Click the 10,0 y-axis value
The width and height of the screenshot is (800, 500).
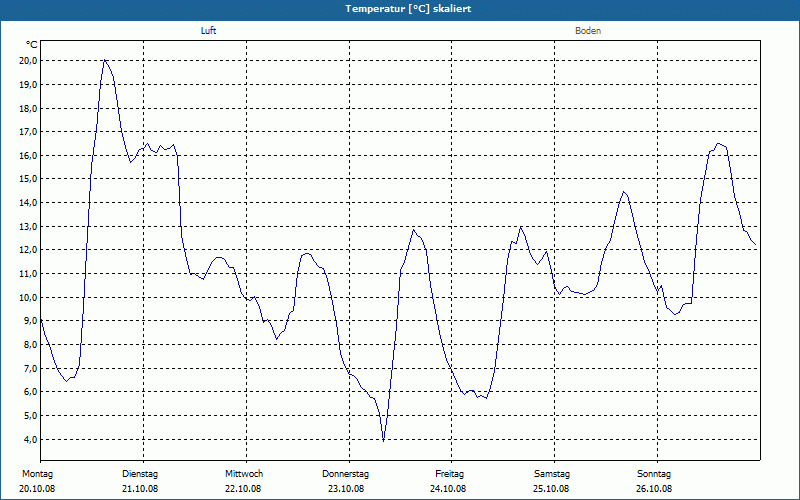(x=29, y=297)
